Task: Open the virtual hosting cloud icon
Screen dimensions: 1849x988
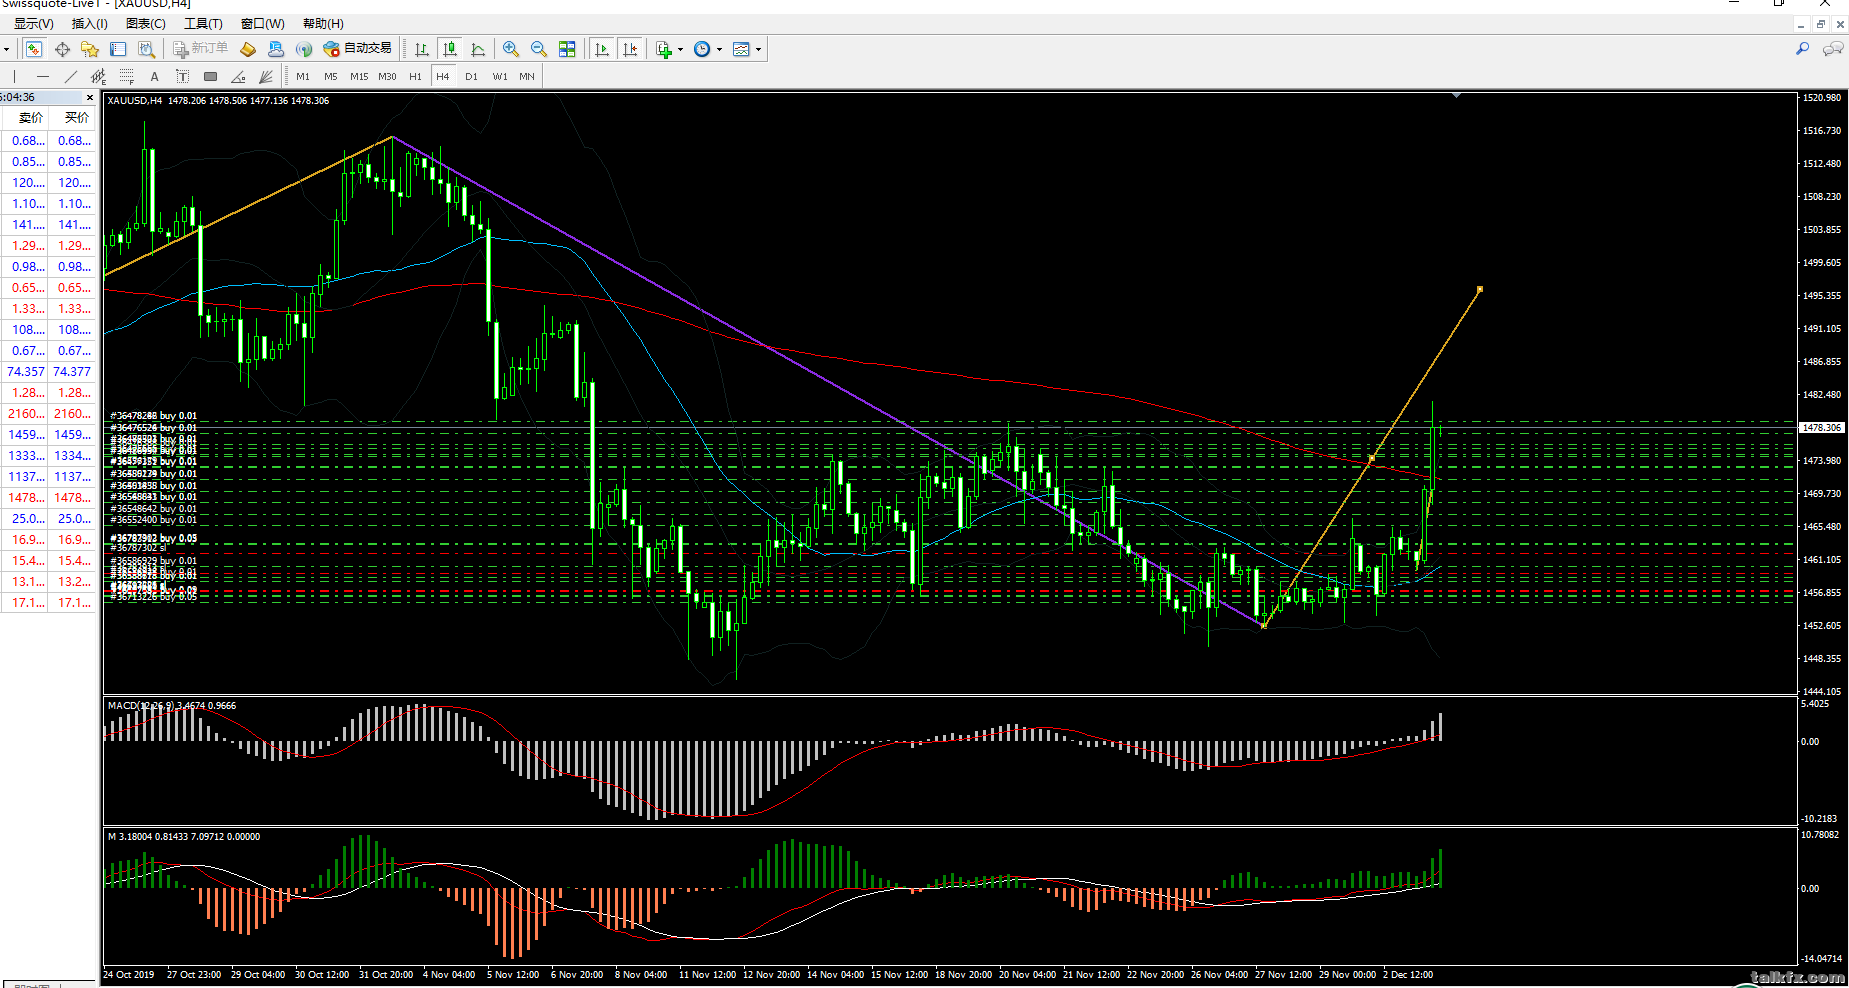Action: point(276,49)
